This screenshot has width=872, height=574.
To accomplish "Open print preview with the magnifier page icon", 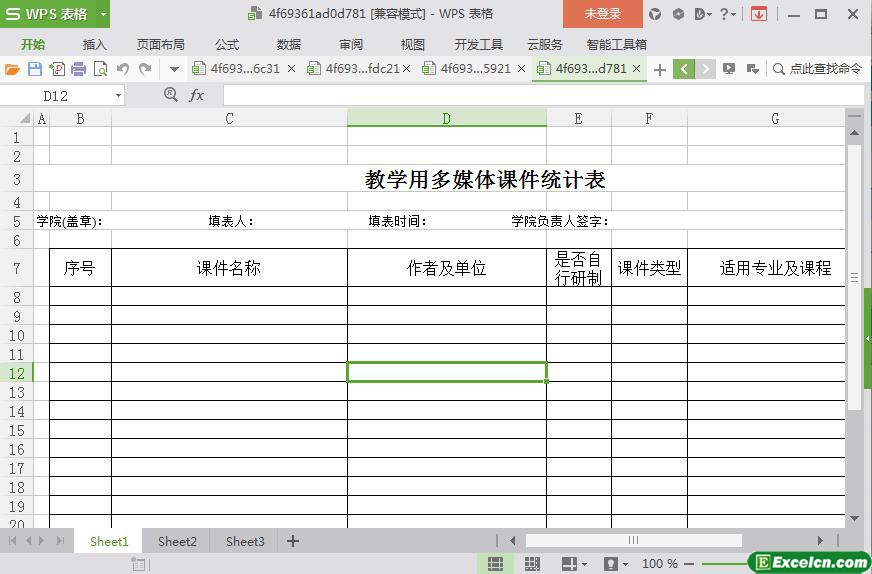I will tap(101, 69).
